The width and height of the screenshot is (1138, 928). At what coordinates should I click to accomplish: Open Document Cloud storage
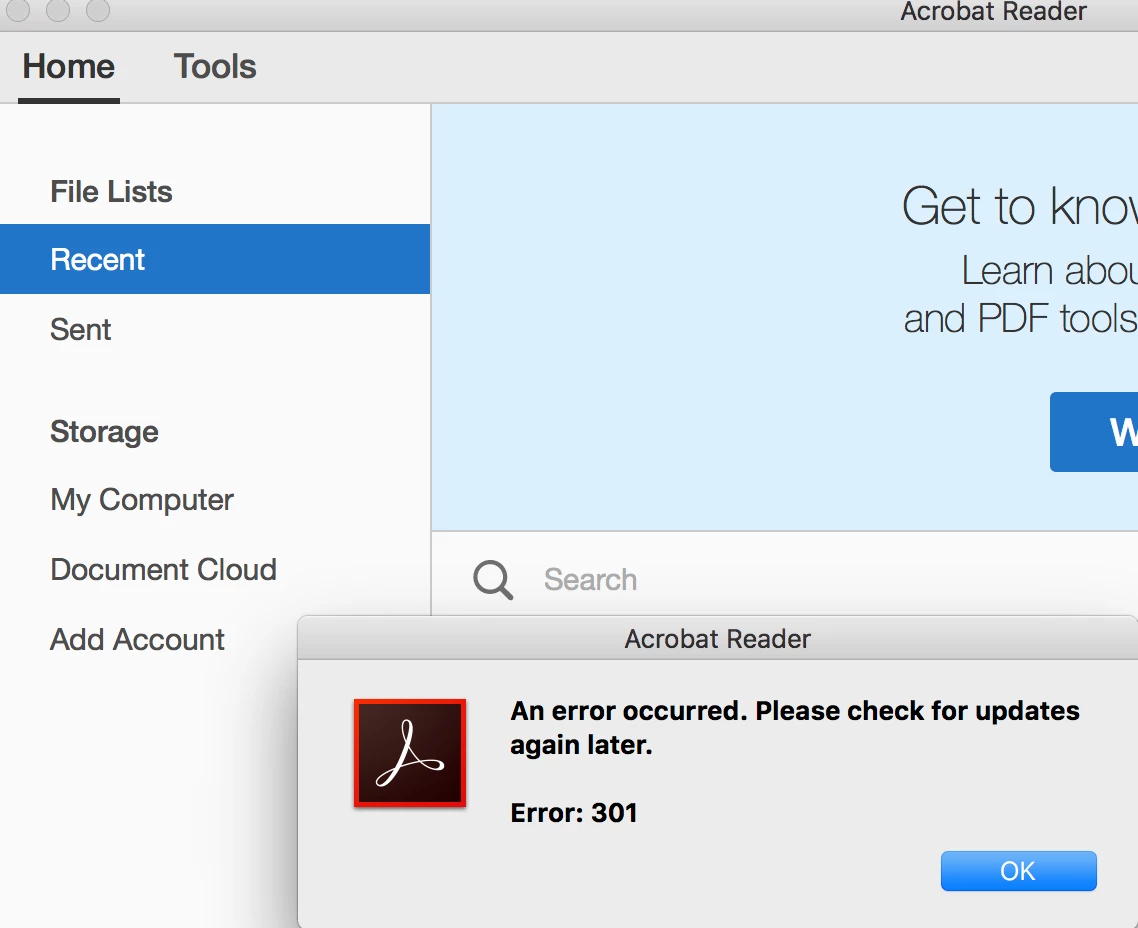[x=163, y=570]
